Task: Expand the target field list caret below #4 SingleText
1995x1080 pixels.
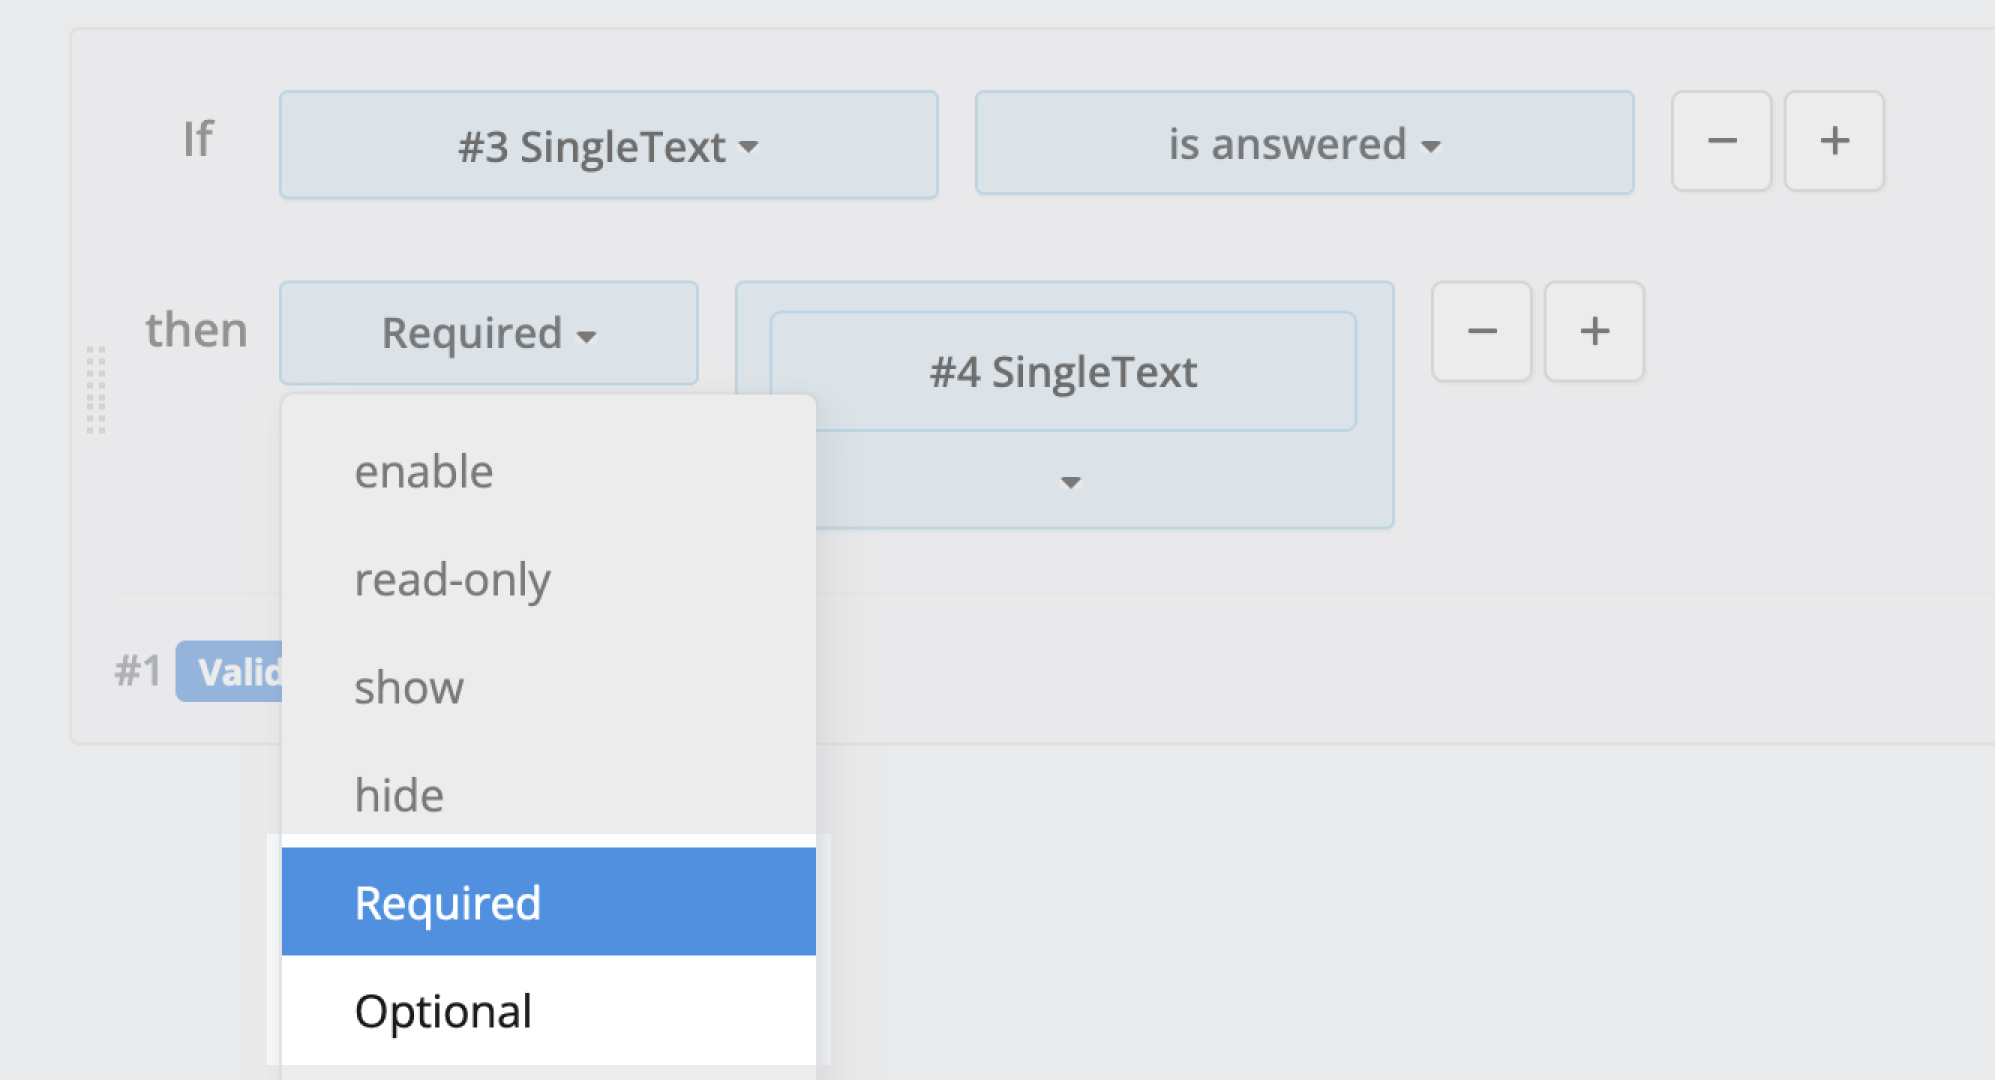Action: 1070,483
